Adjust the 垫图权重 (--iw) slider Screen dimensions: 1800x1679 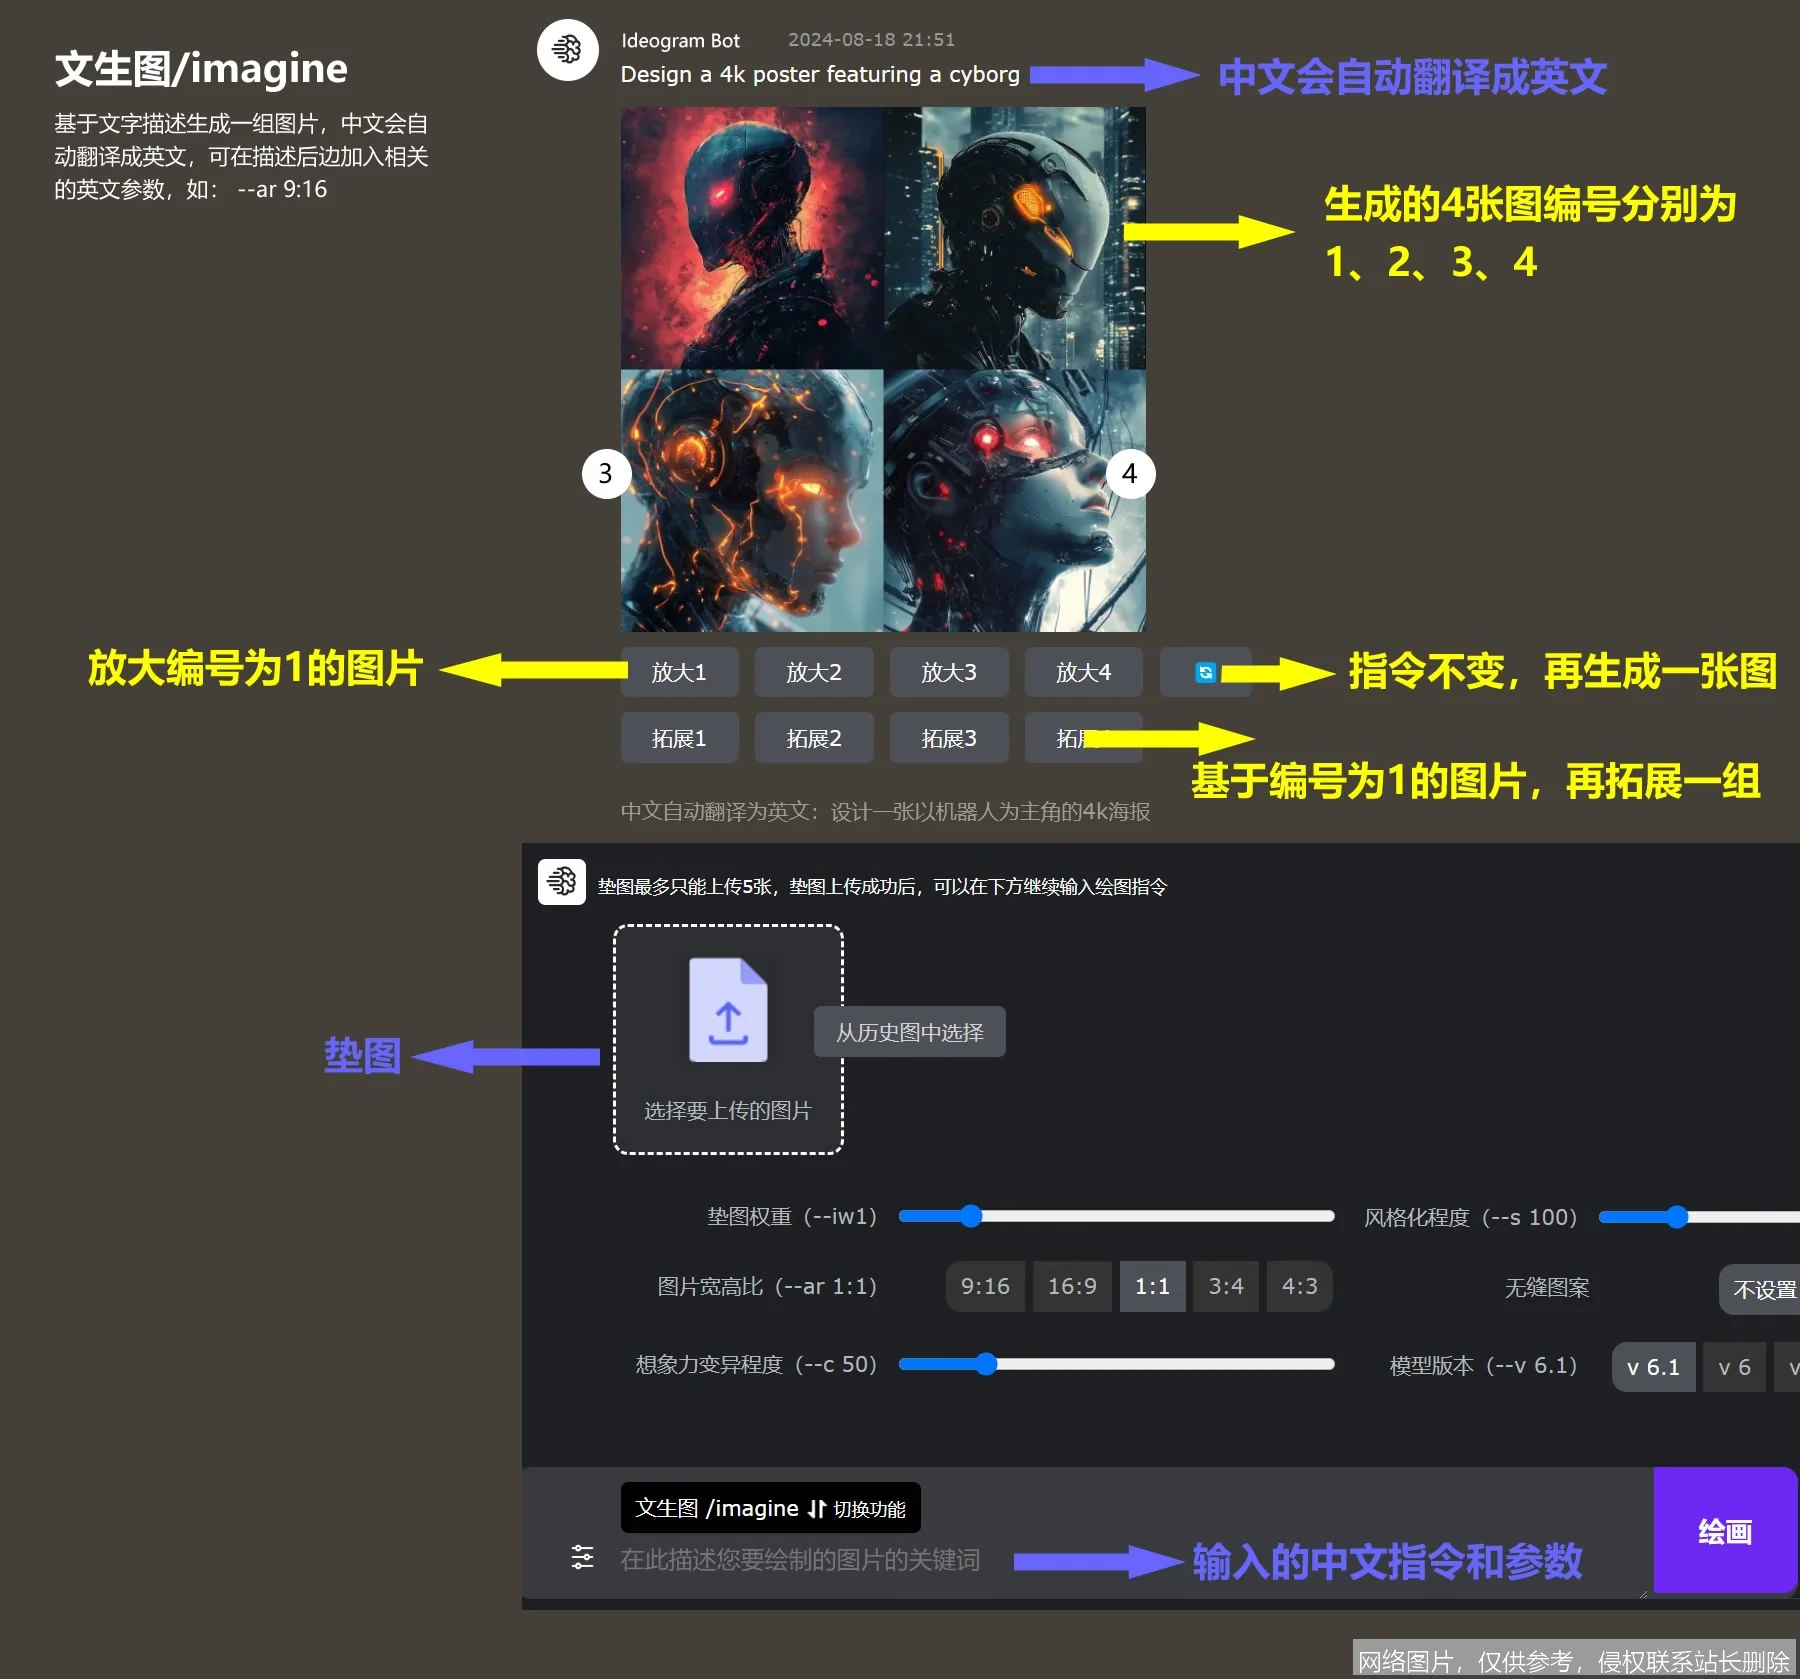point(1116,1216)
